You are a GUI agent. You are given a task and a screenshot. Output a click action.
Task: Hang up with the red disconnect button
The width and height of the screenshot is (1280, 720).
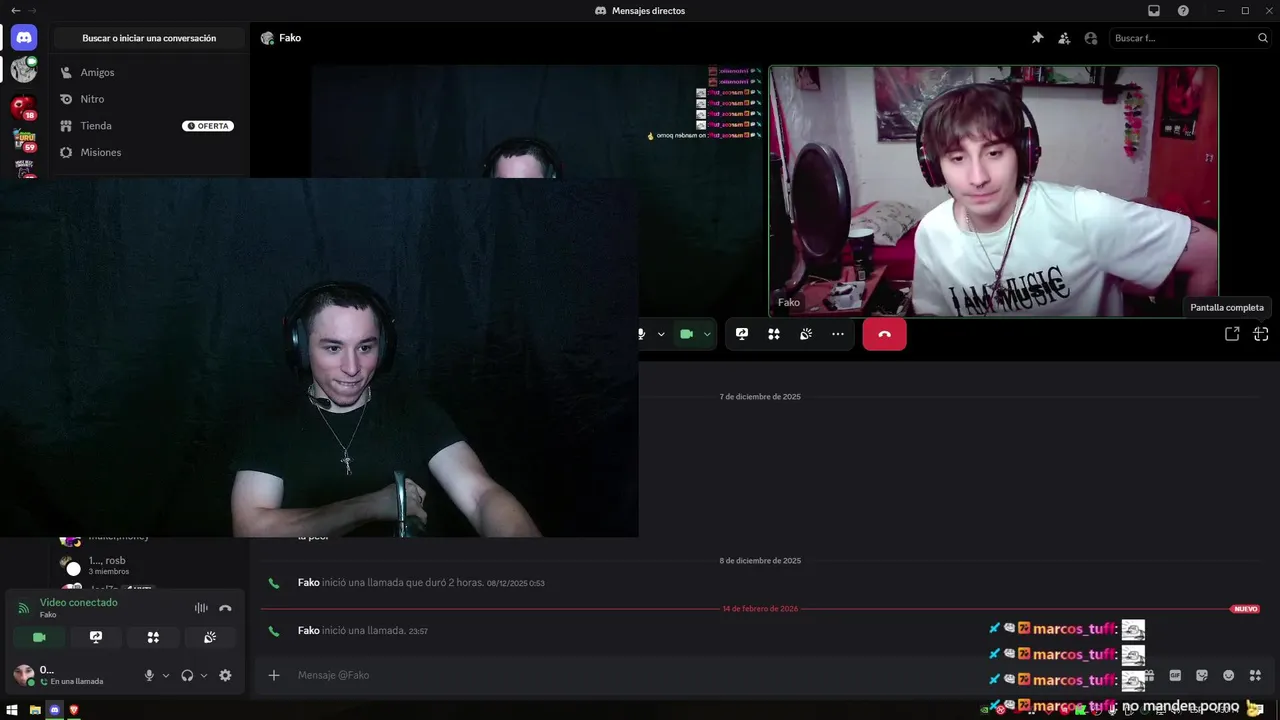pyautogui.click(x=884, y=334)
